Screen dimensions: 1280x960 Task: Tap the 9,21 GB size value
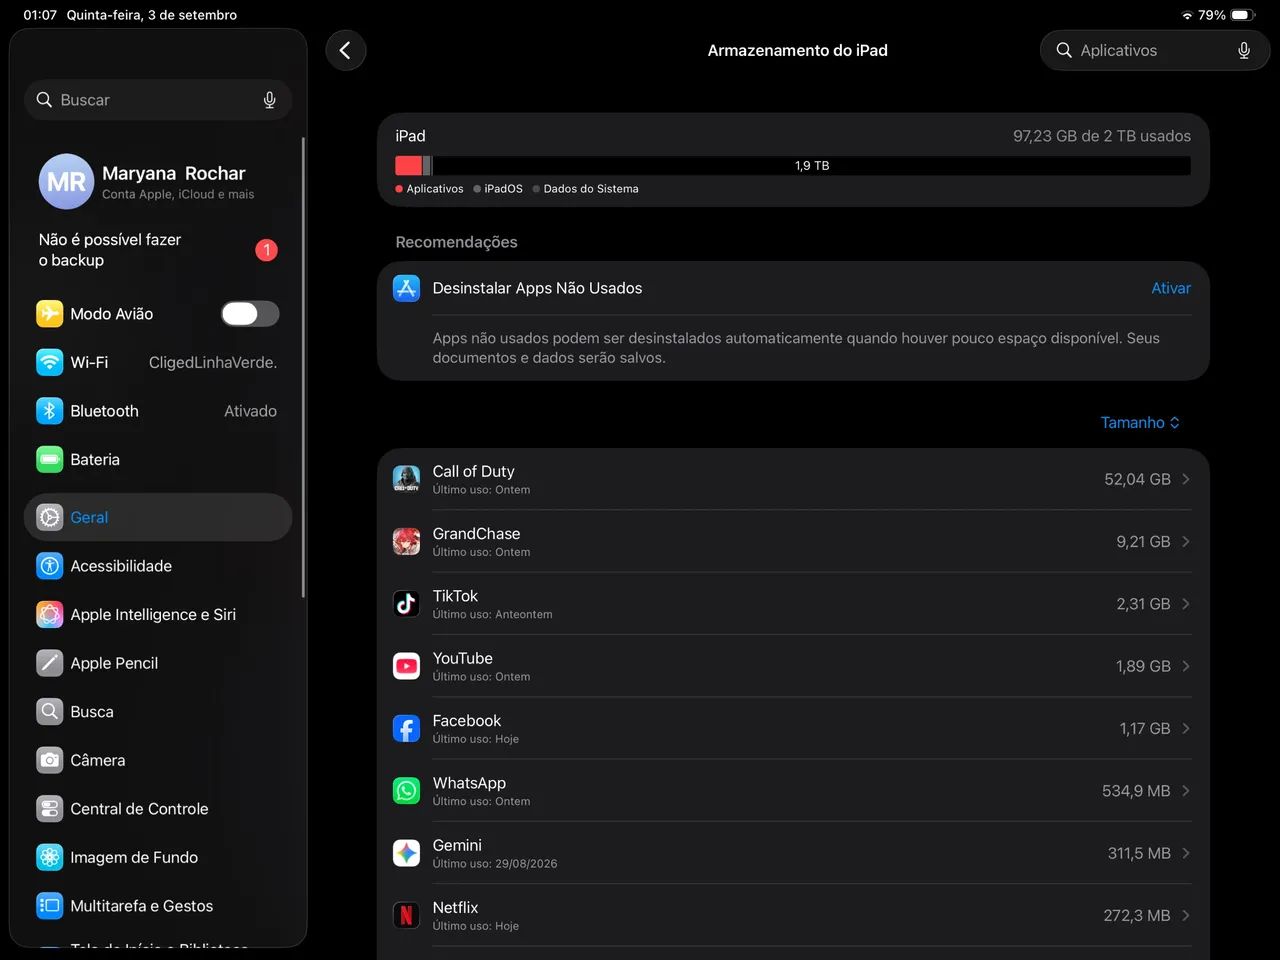coord(1143,541)
